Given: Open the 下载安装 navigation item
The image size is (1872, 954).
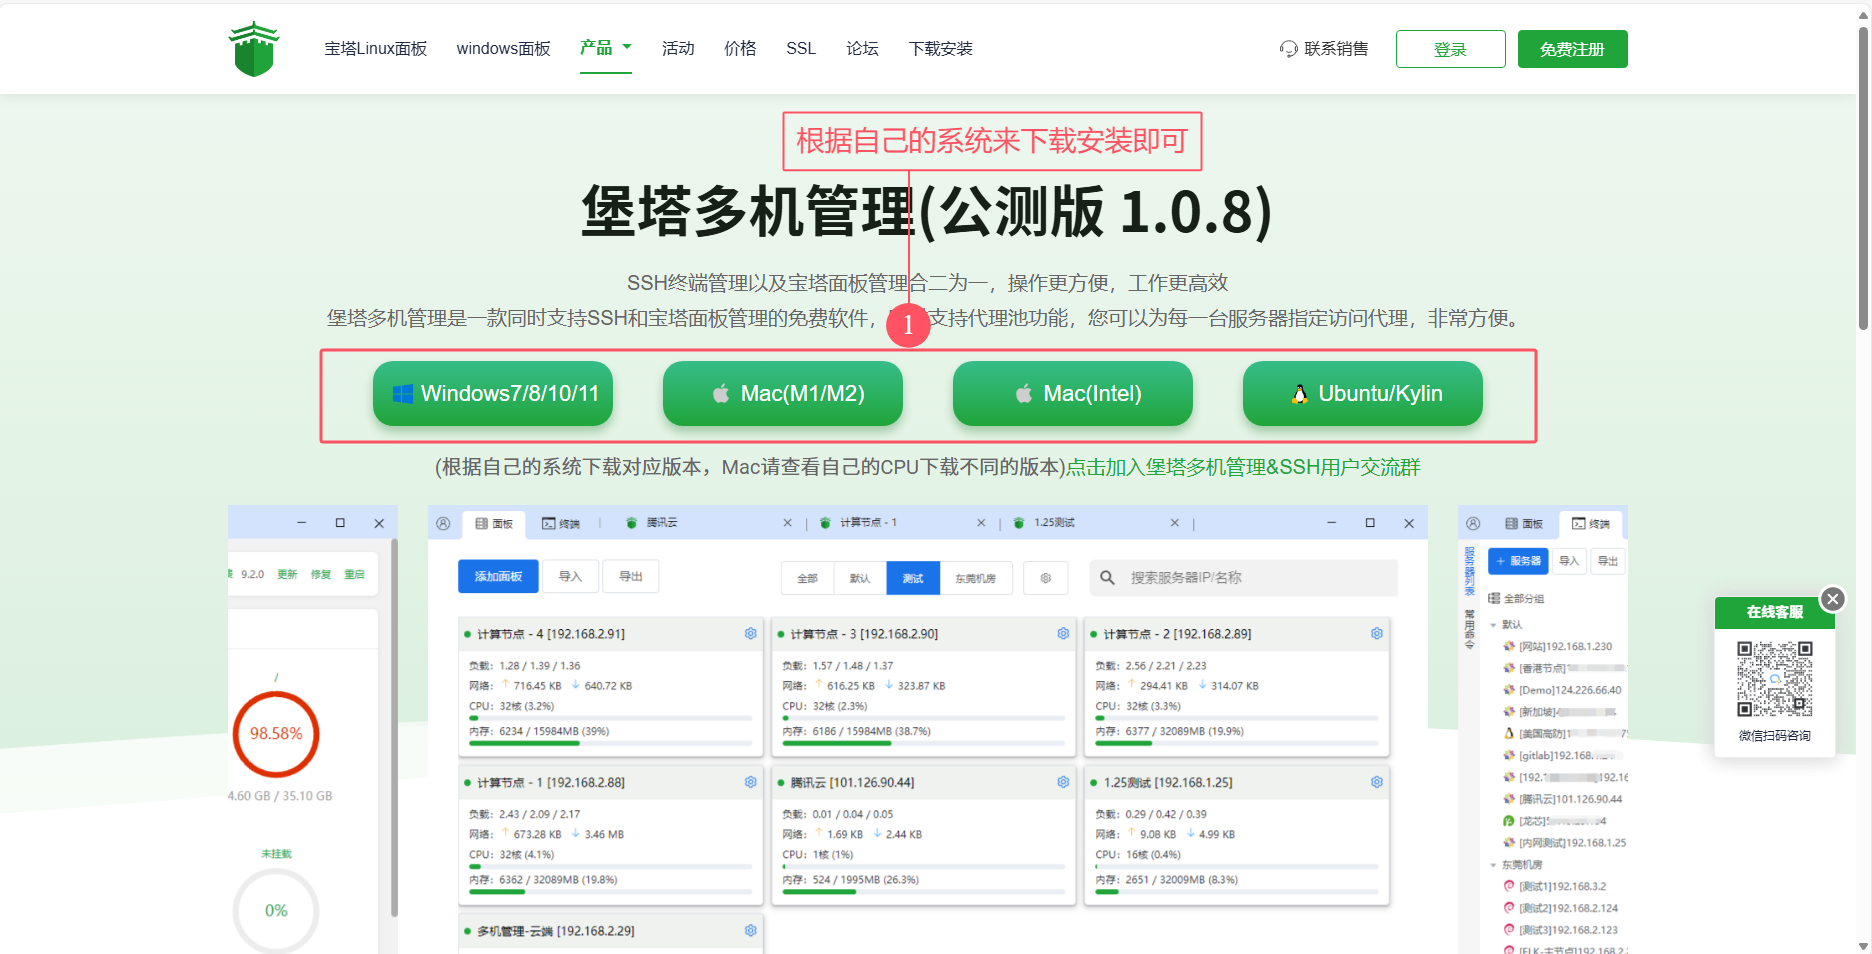Looking at the screenshot, I should [940, 49].
